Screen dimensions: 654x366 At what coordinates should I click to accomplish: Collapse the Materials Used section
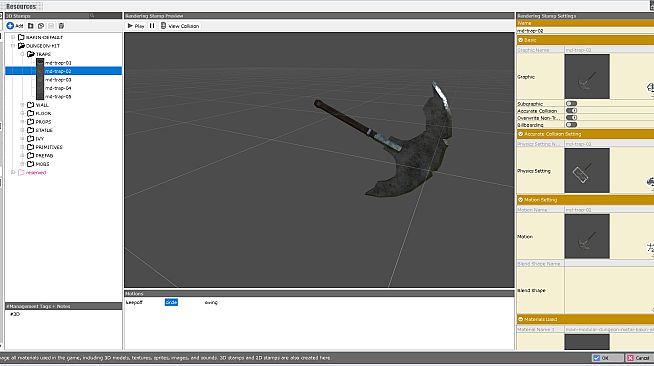(521, 319)
